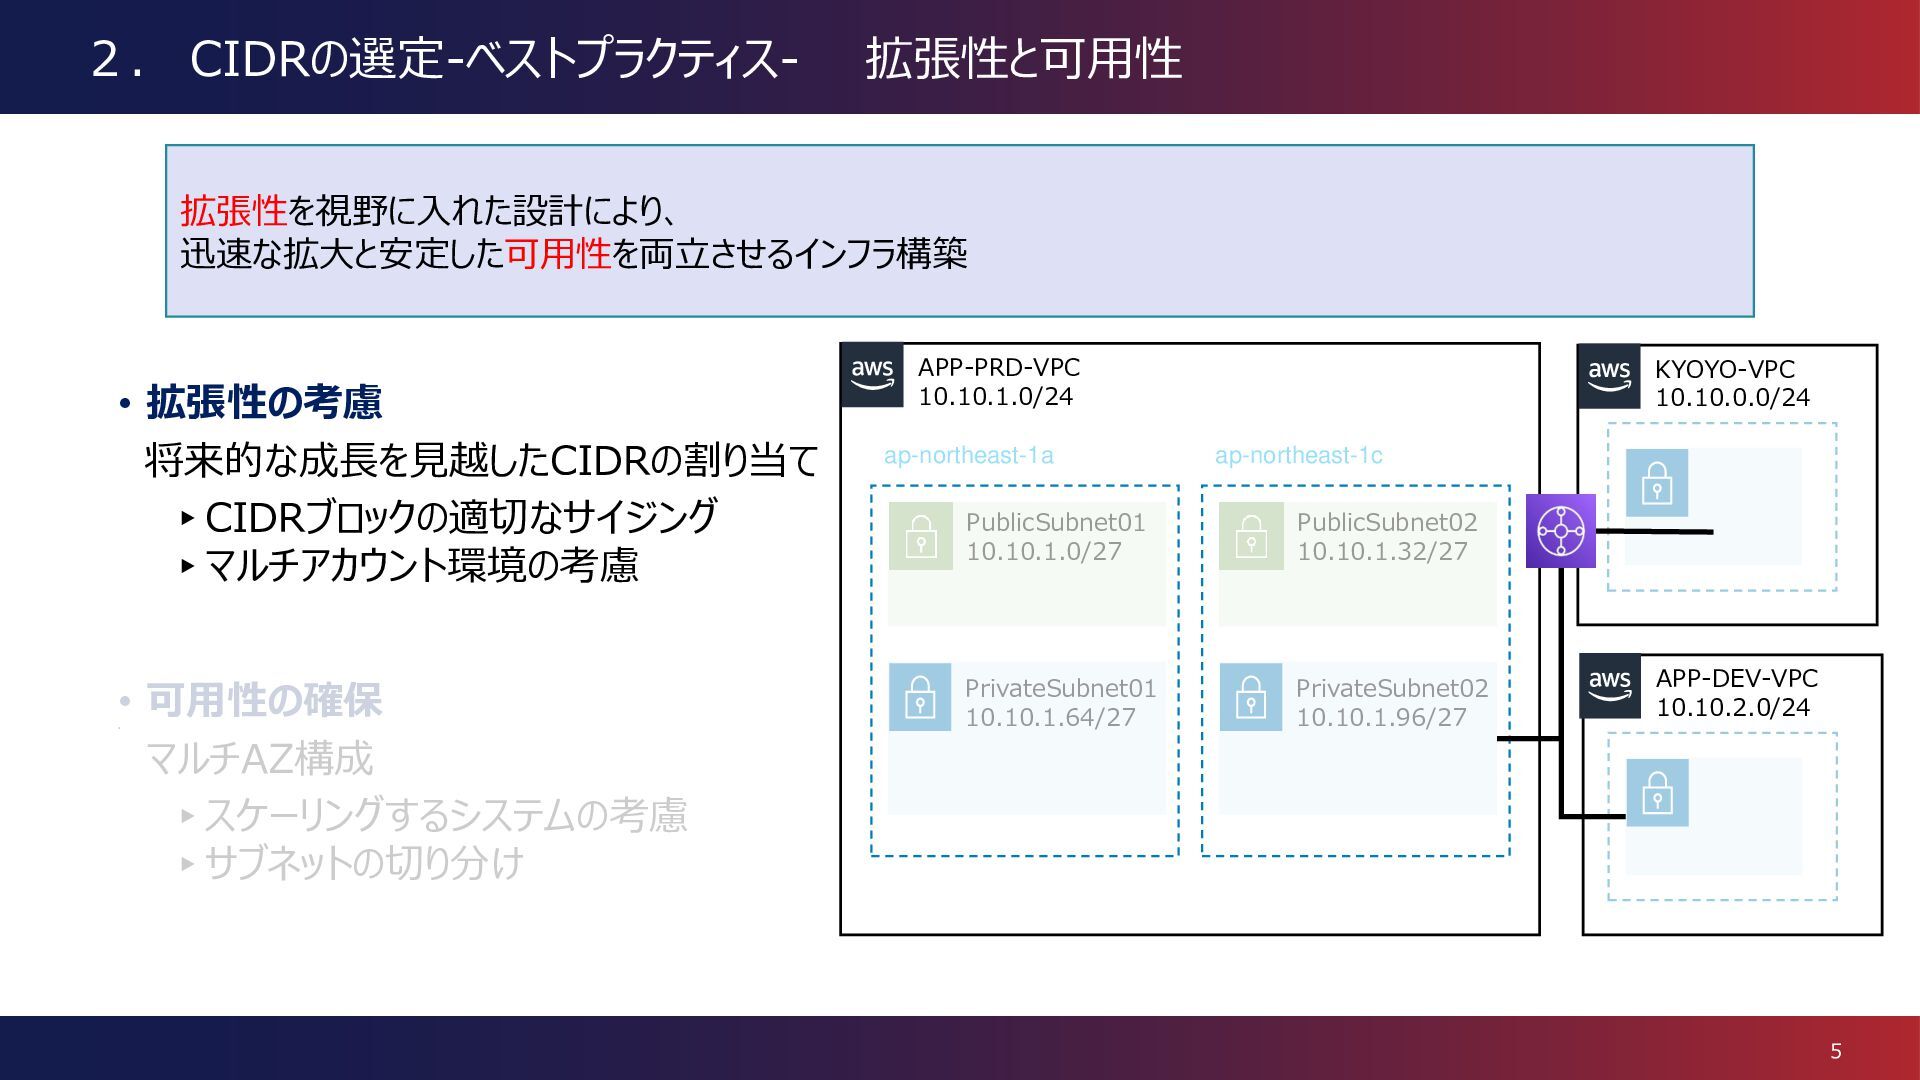
Task: Click the PrivateSubnet02 blue lock icon
Action: point(1250,697)
